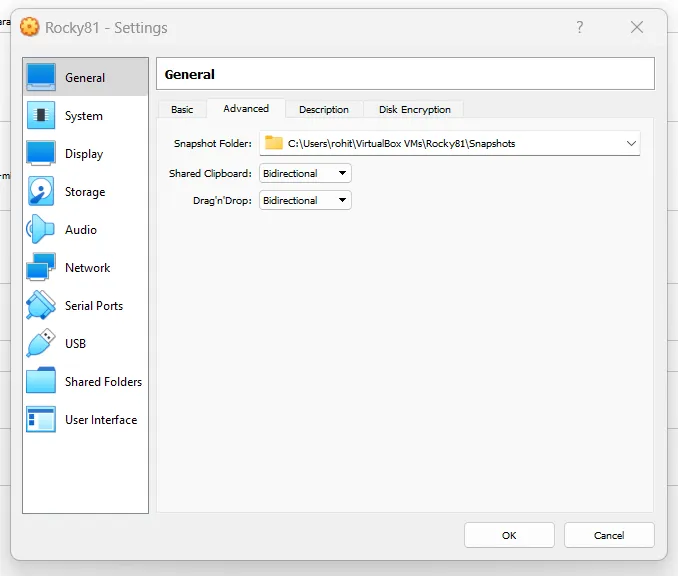Click the VirtualBox gear icon in the title bar
Viewport: 678px width, 576px height.
[29, 27]
